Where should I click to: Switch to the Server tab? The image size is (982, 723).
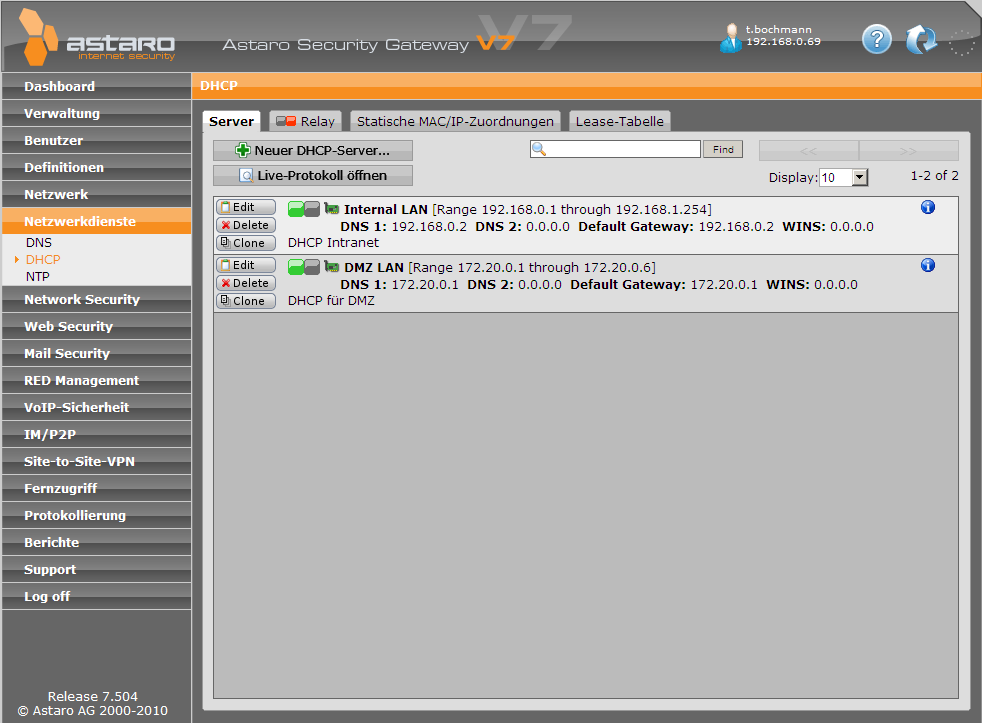(x=231, y=121)
